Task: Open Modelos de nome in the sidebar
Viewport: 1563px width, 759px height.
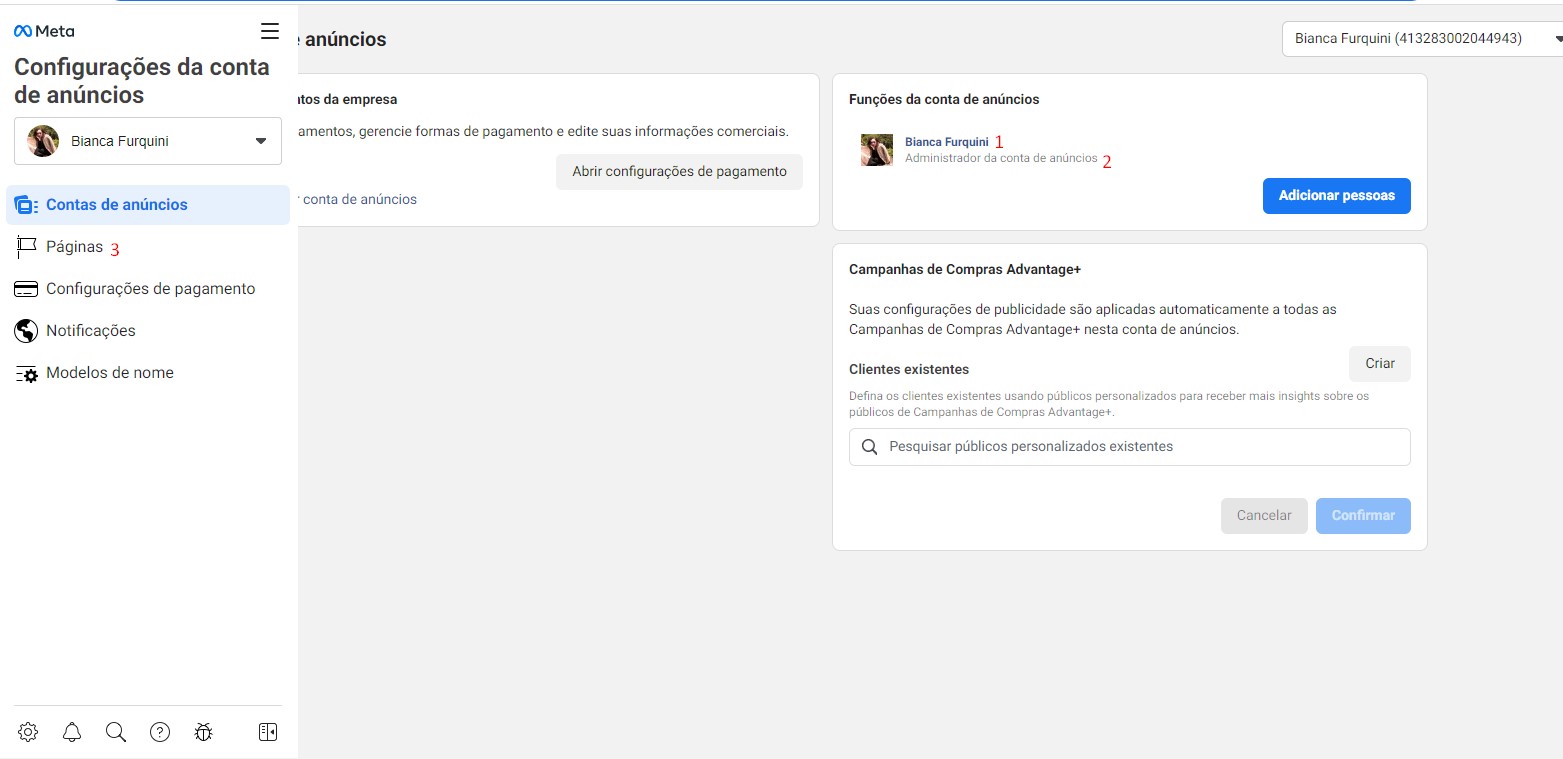Action: pos(148,373)
